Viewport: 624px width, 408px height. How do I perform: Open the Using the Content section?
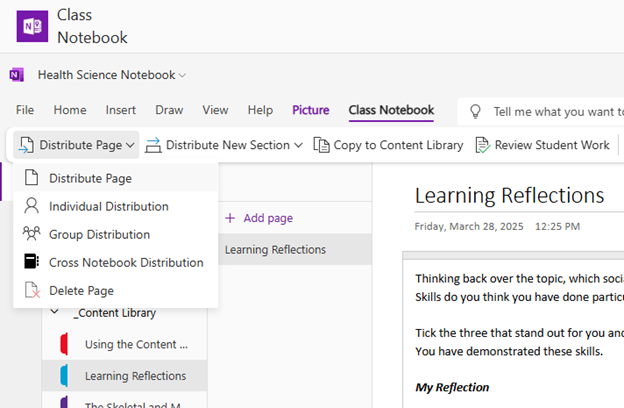[125, 344]
